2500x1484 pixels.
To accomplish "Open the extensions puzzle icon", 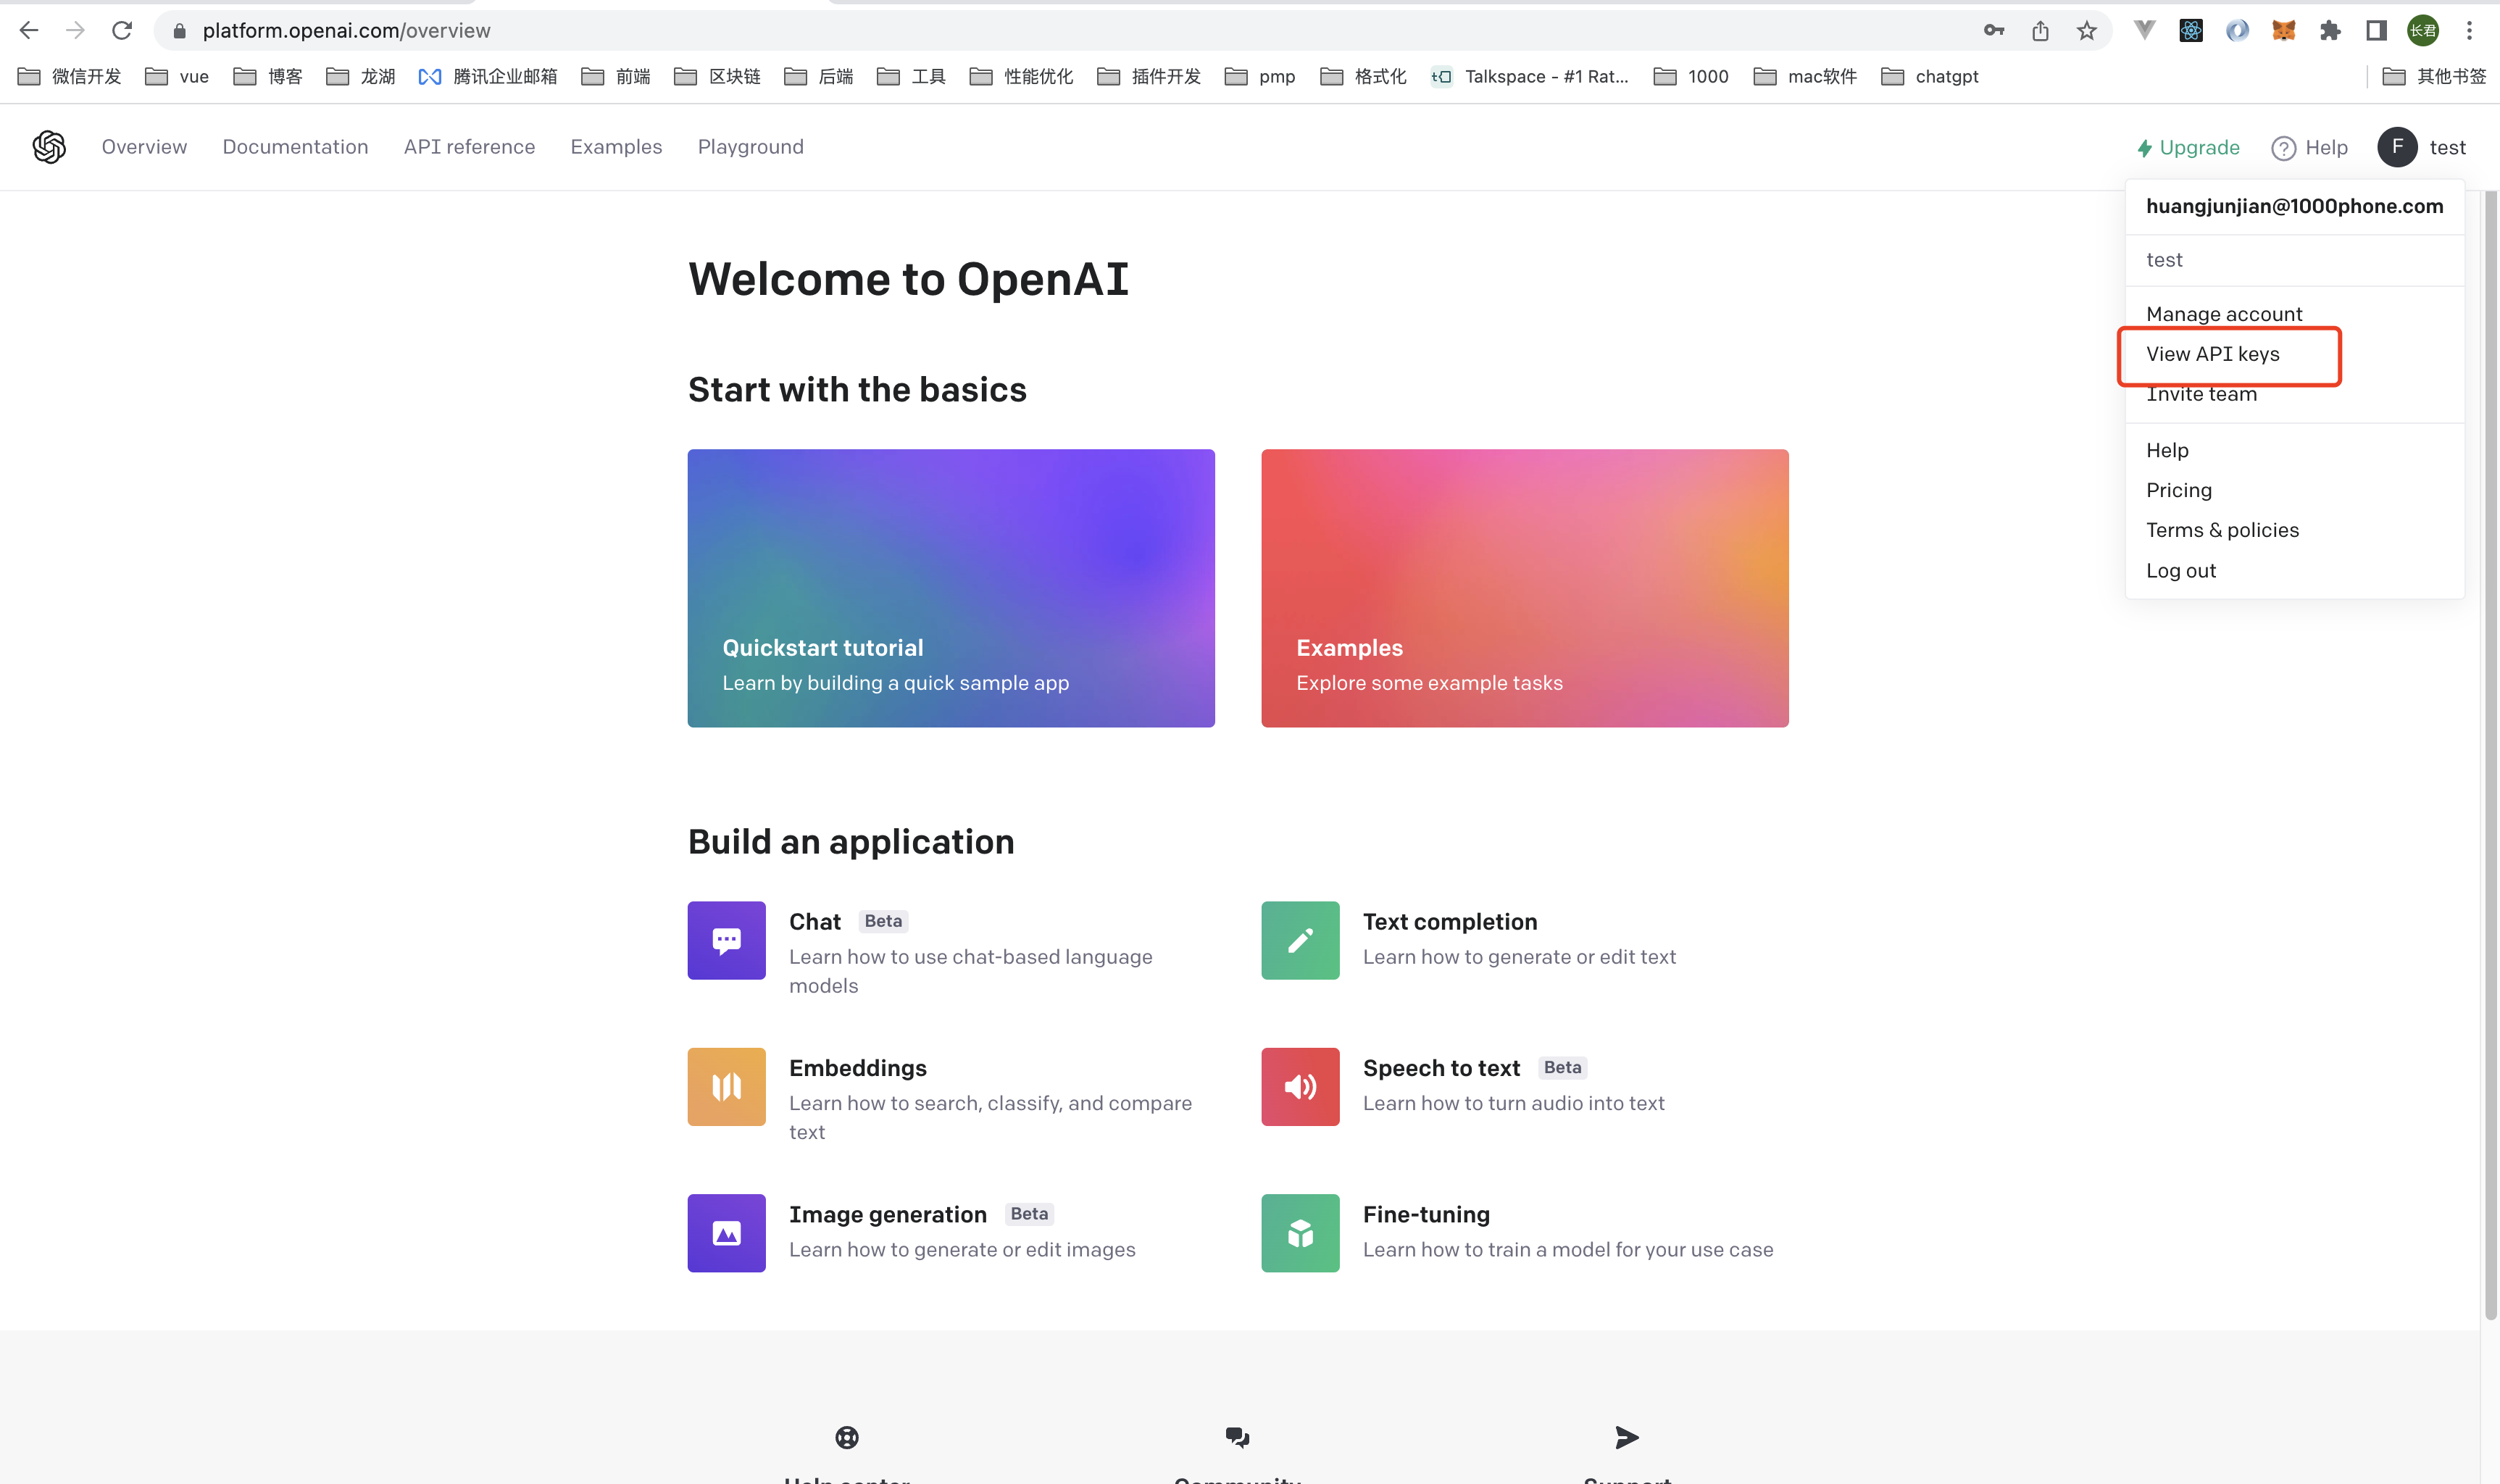I will pyautogui.click(x=2331, y=31).
